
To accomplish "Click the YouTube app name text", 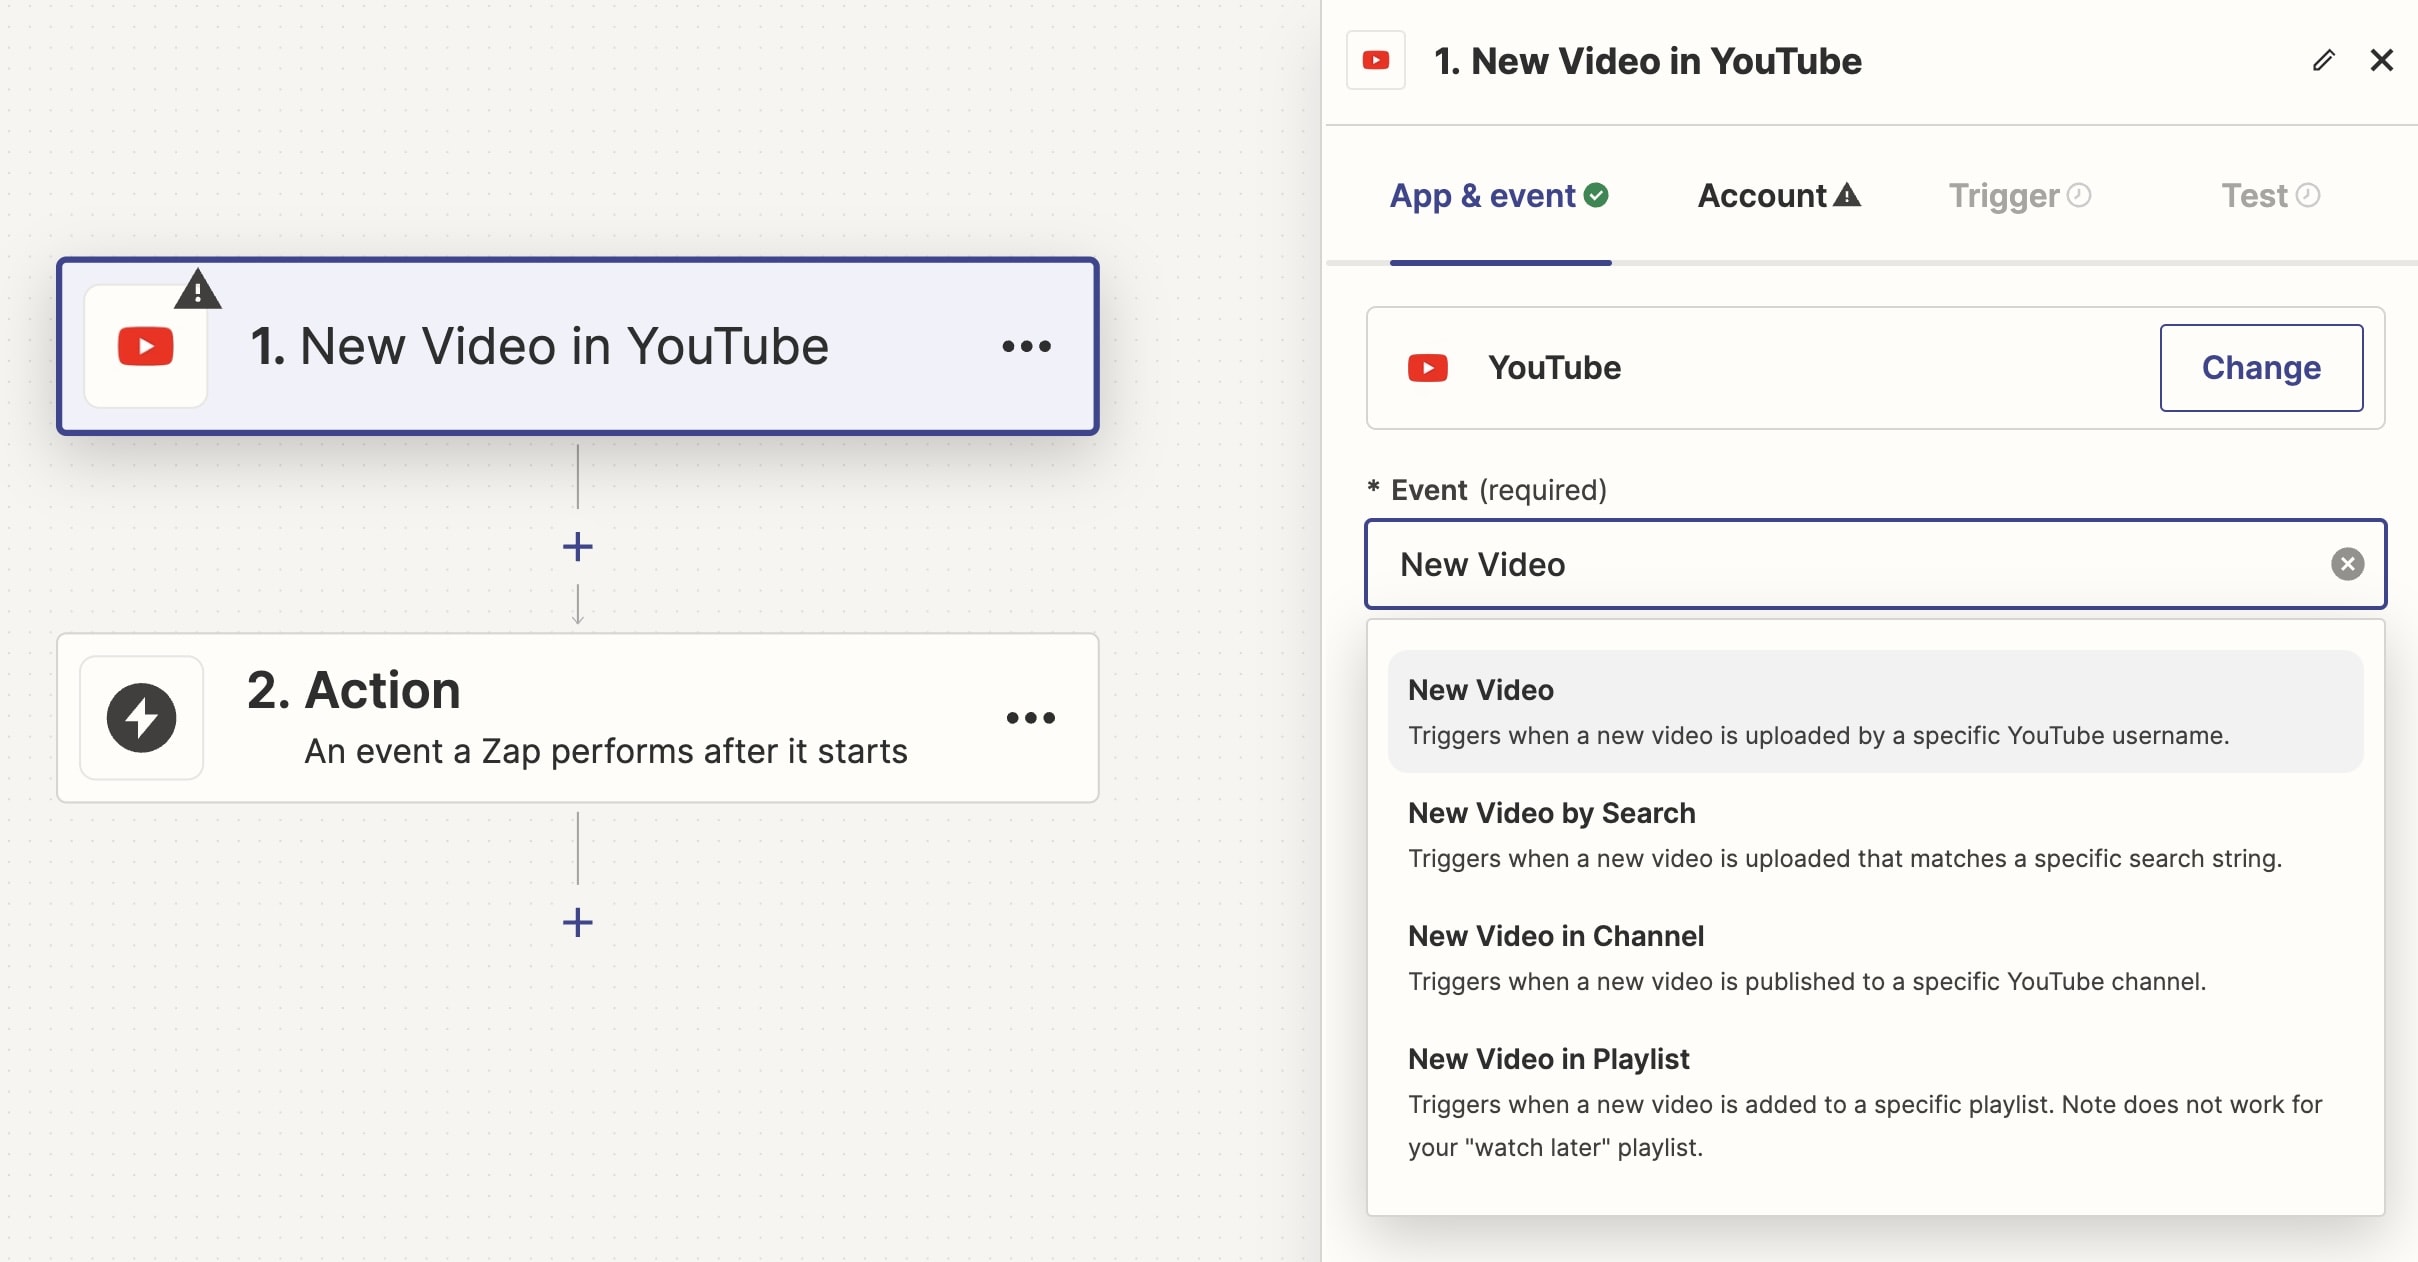I will point(1554,368).
